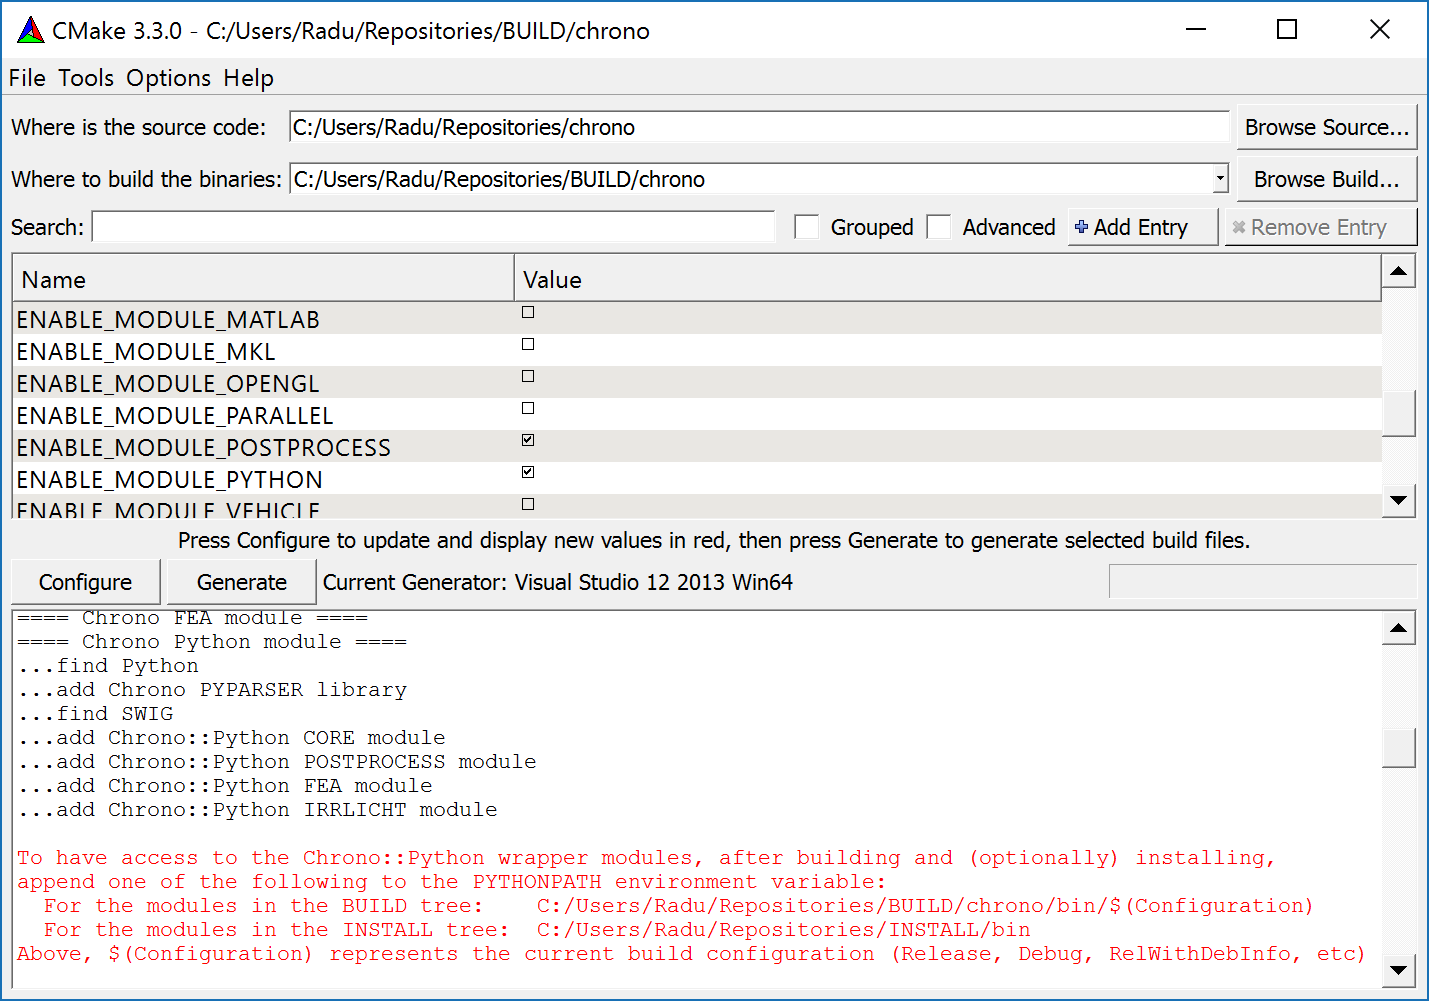This screenshot has width=1429, height=1001.
Task: Minimize the CMake window
Action: 1196,30
